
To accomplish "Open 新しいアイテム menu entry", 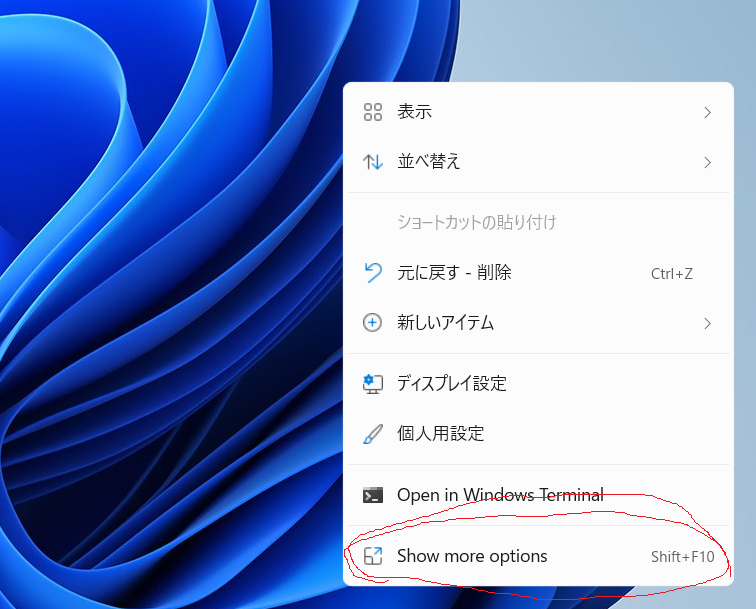I will (539, 323).
